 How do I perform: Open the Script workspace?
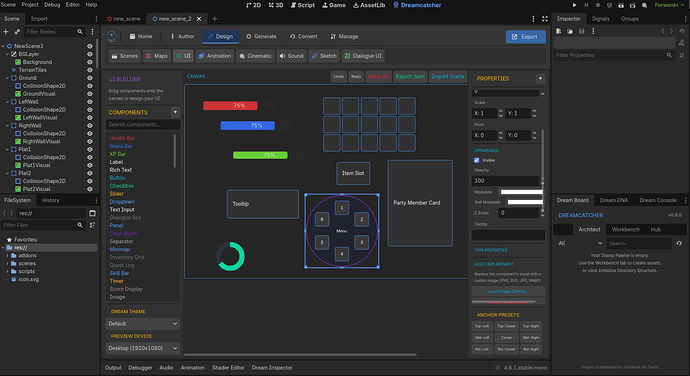pos(303,5)
